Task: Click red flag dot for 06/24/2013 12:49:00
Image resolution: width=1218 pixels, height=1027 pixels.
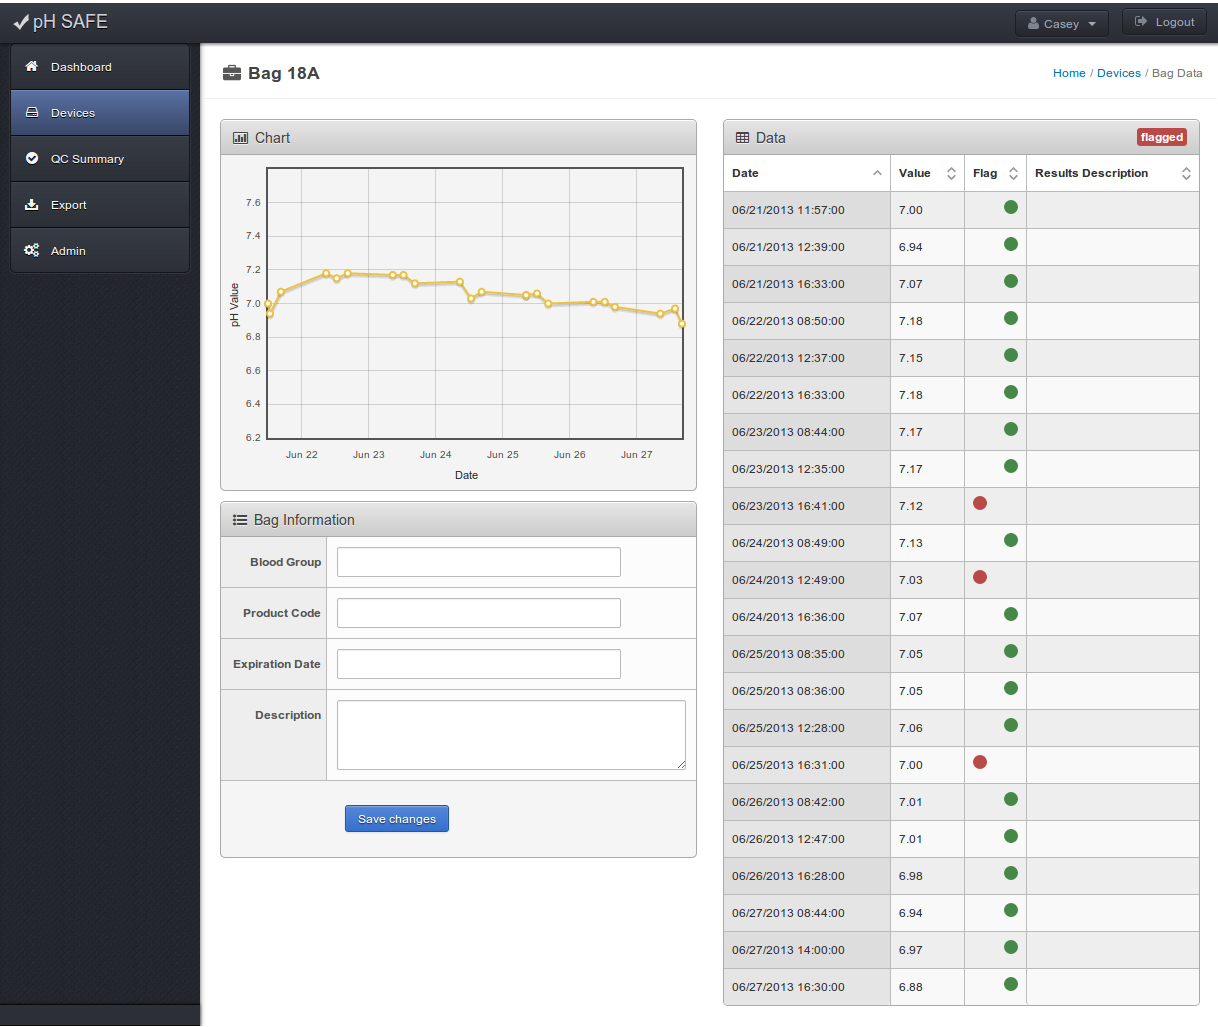Action: (x=980, y=577)
